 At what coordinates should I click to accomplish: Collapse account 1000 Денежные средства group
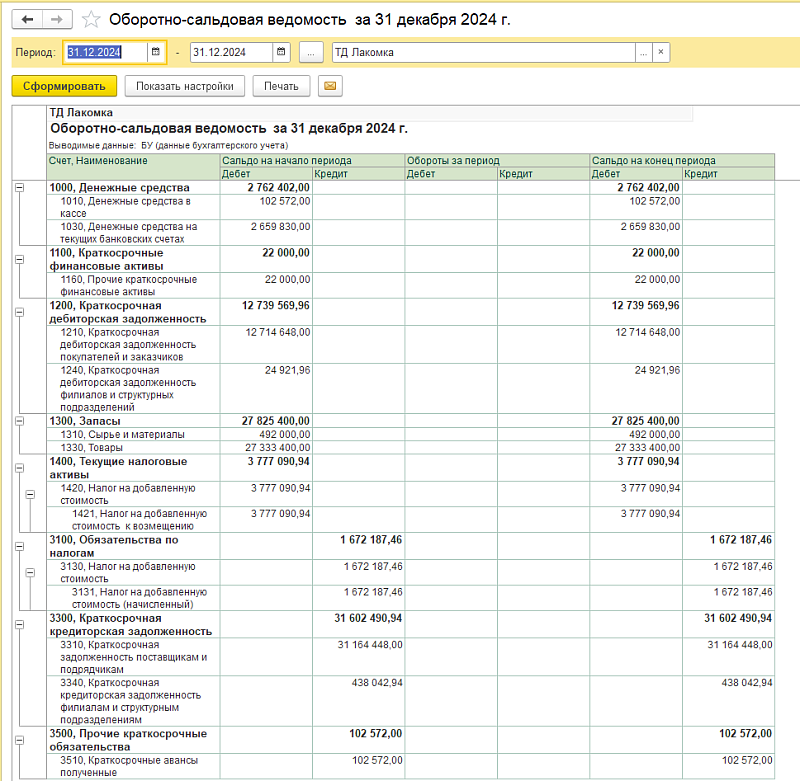(19, 188)
